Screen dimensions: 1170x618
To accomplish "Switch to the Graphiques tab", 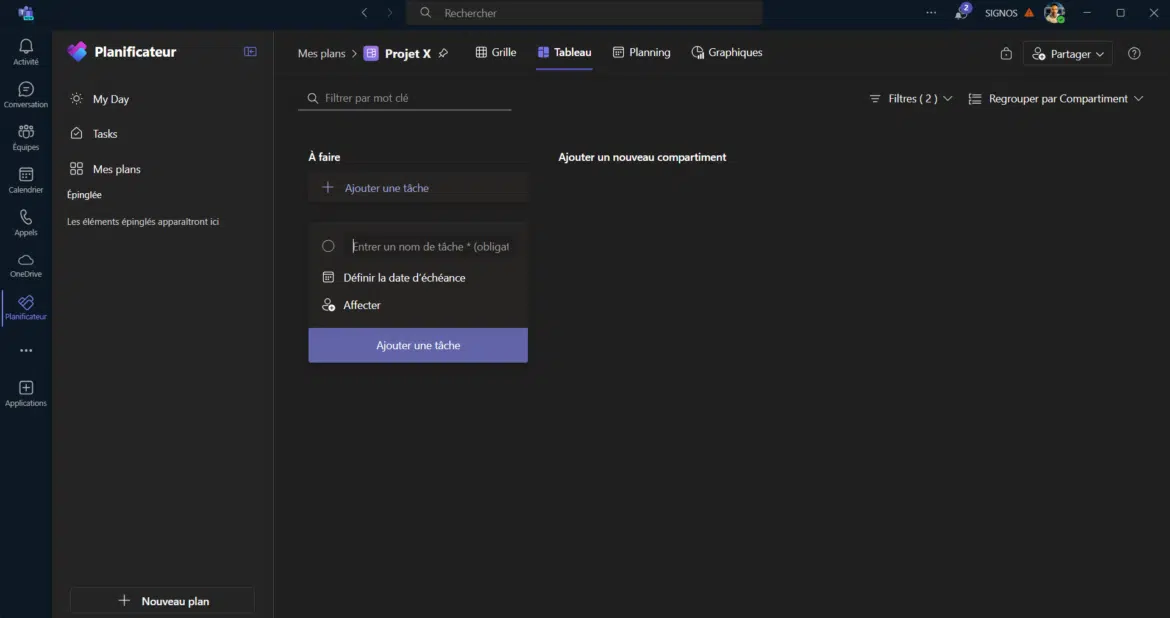I will point(727,52).
